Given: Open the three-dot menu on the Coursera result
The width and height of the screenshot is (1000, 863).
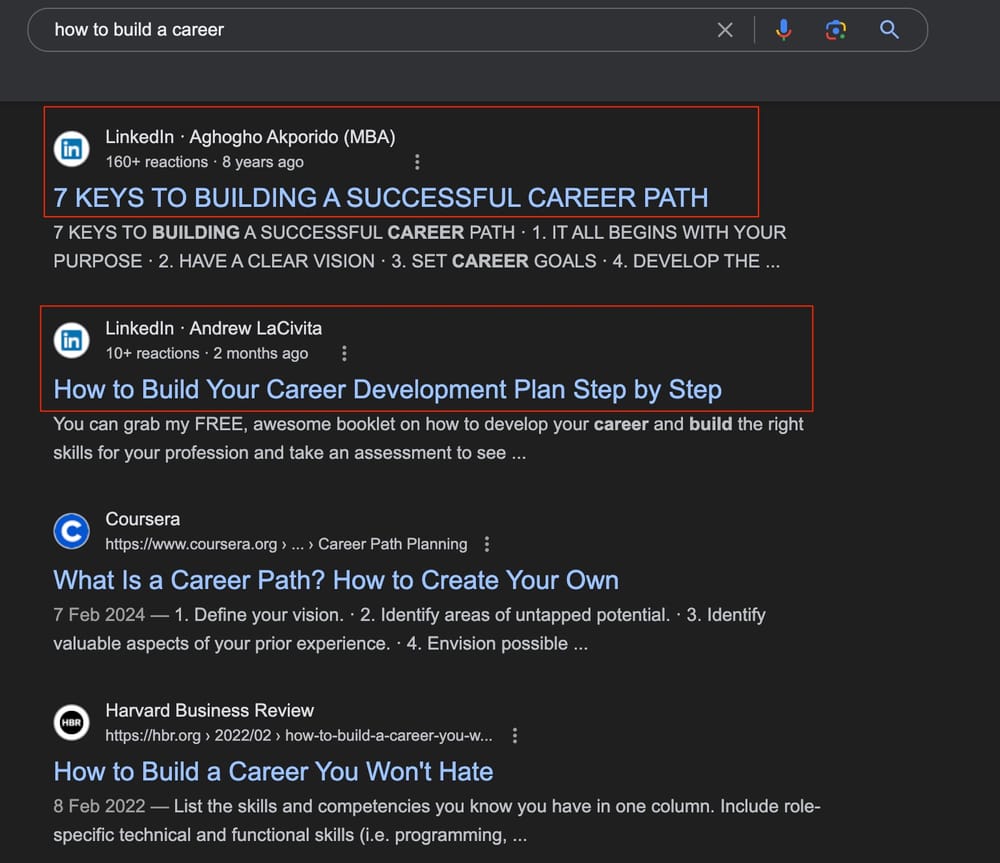Looking at the screenshot, I should (487, 543).
